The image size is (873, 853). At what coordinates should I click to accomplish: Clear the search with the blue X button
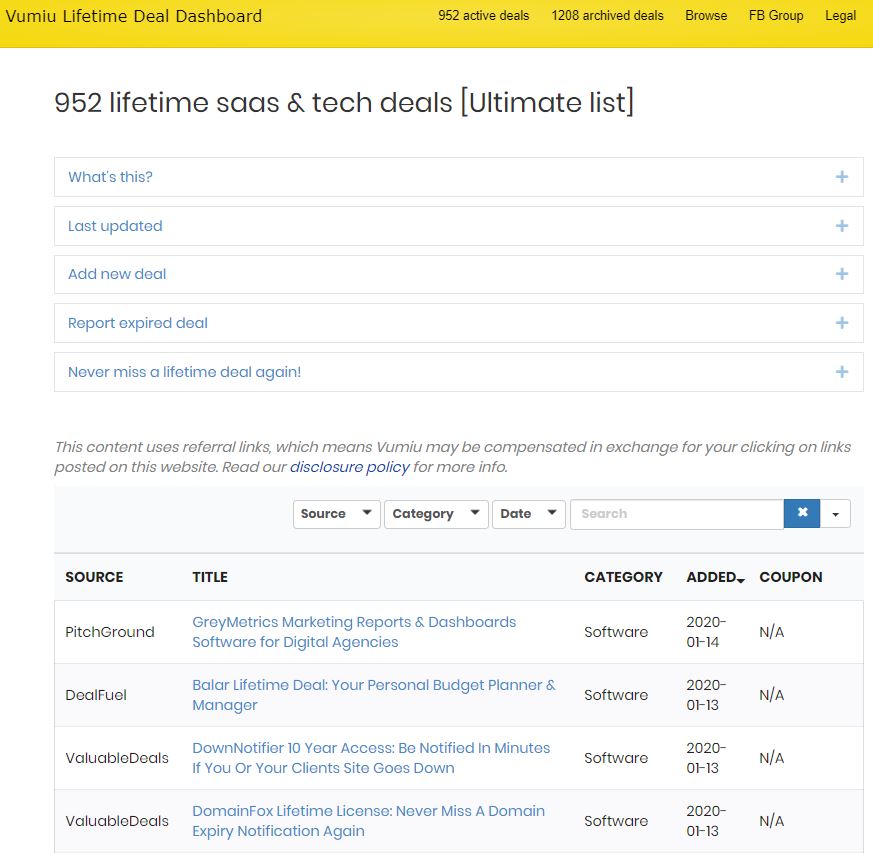(802, 513)
